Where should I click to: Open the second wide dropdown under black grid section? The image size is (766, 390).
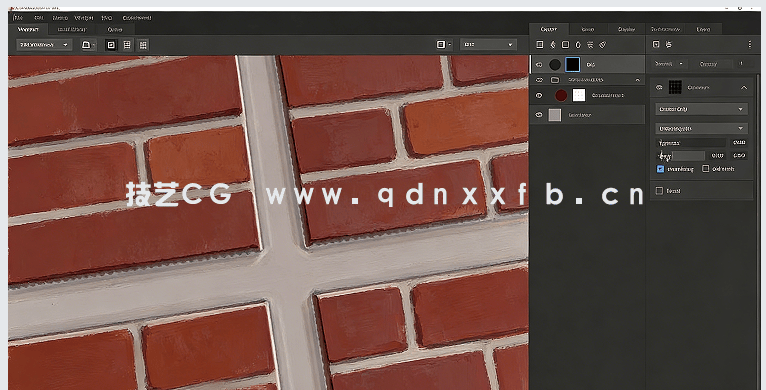701,129
